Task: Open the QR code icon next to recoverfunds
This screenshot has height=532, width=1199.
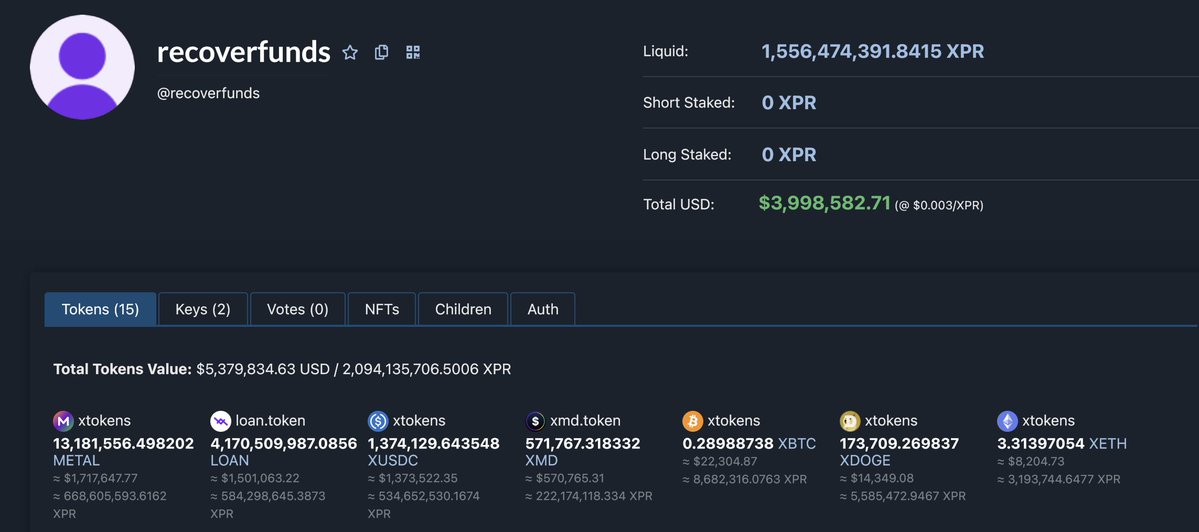Action: pos(413,52)
